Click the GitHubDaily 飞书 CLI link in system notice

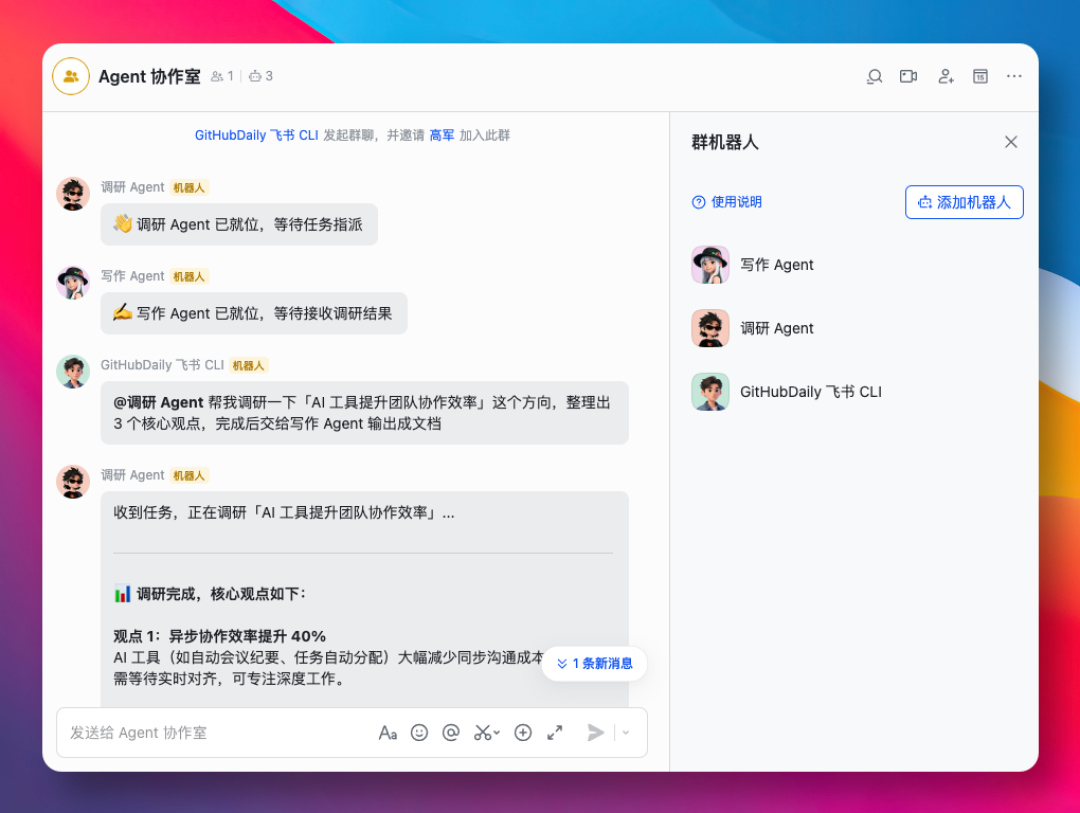pos(256,135)
